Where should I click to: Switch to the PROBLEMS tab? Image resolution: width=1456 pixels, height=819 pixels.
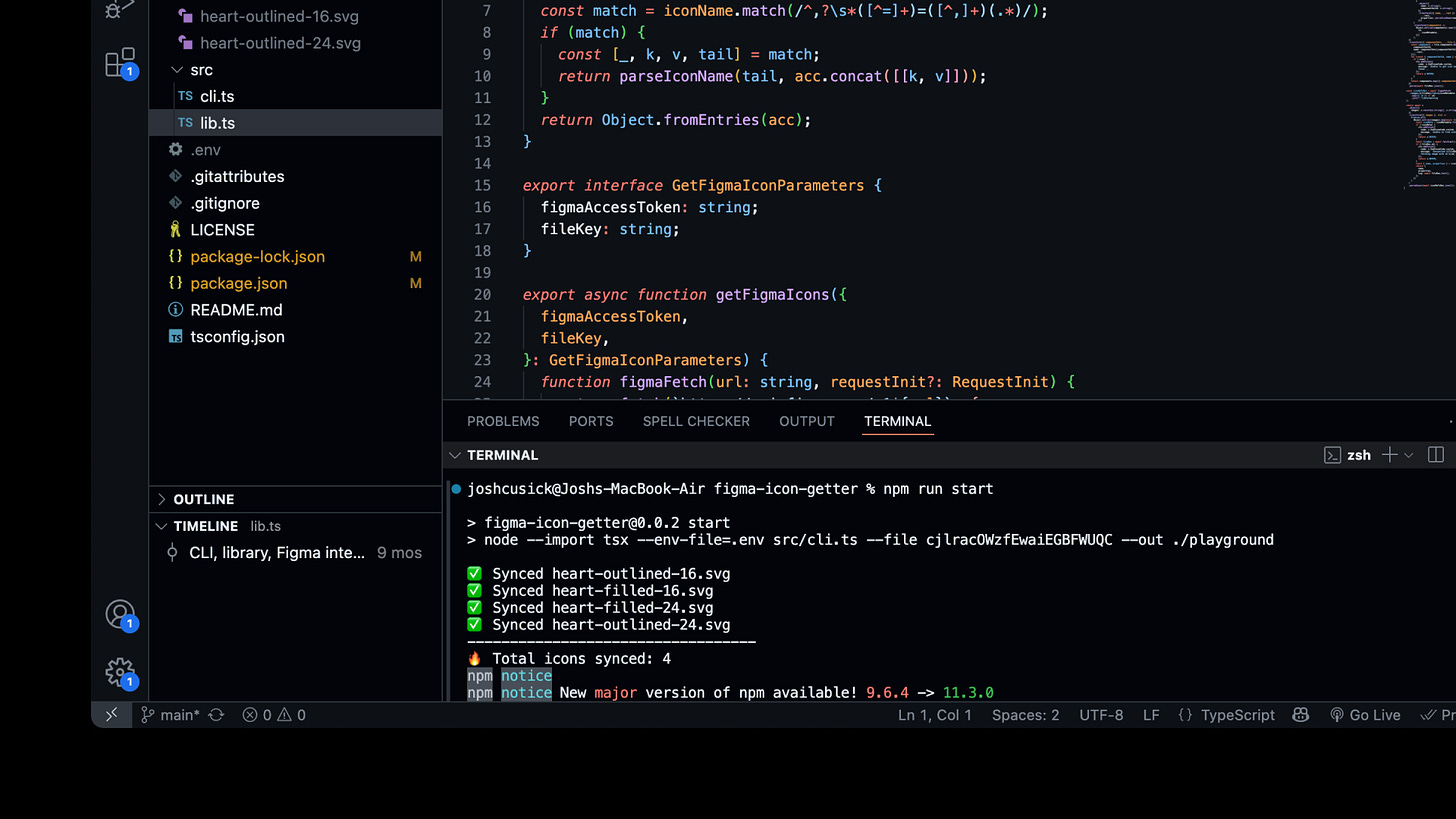503,421
